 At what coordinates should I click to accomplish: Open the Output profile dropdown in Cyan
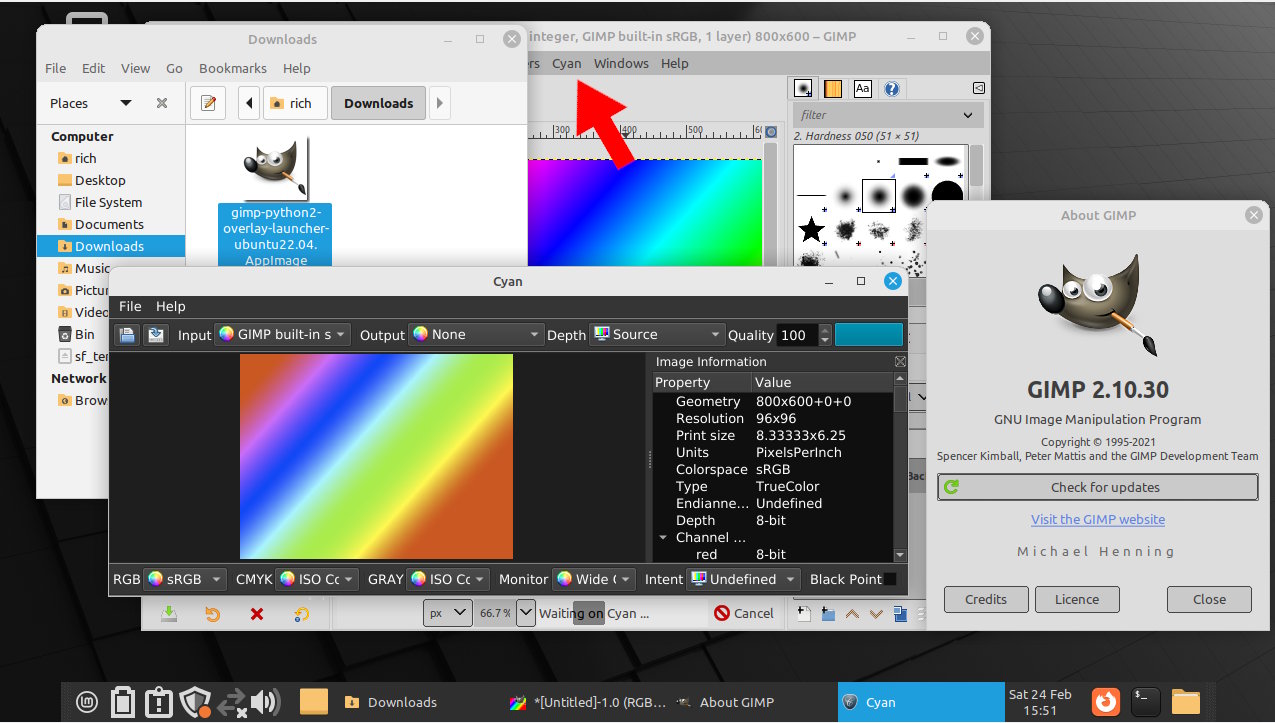[x=476, y=335]
